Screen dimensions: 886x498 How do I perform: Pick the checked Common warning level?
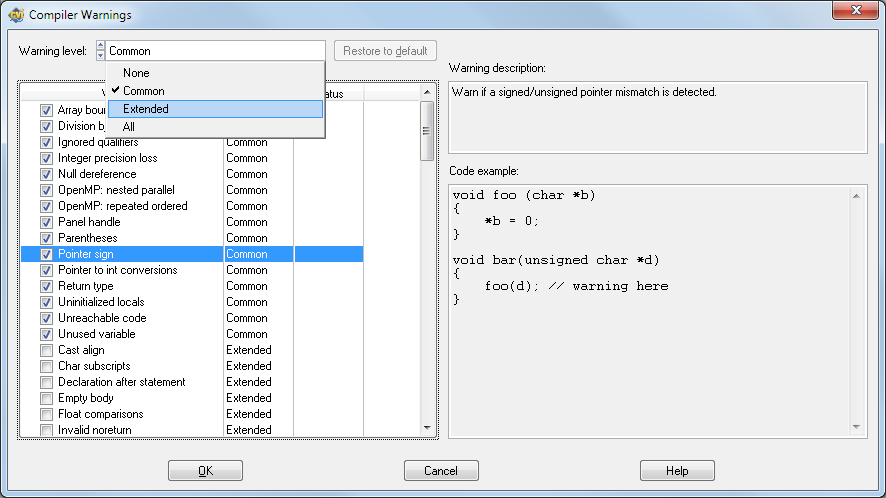point(143,91)
